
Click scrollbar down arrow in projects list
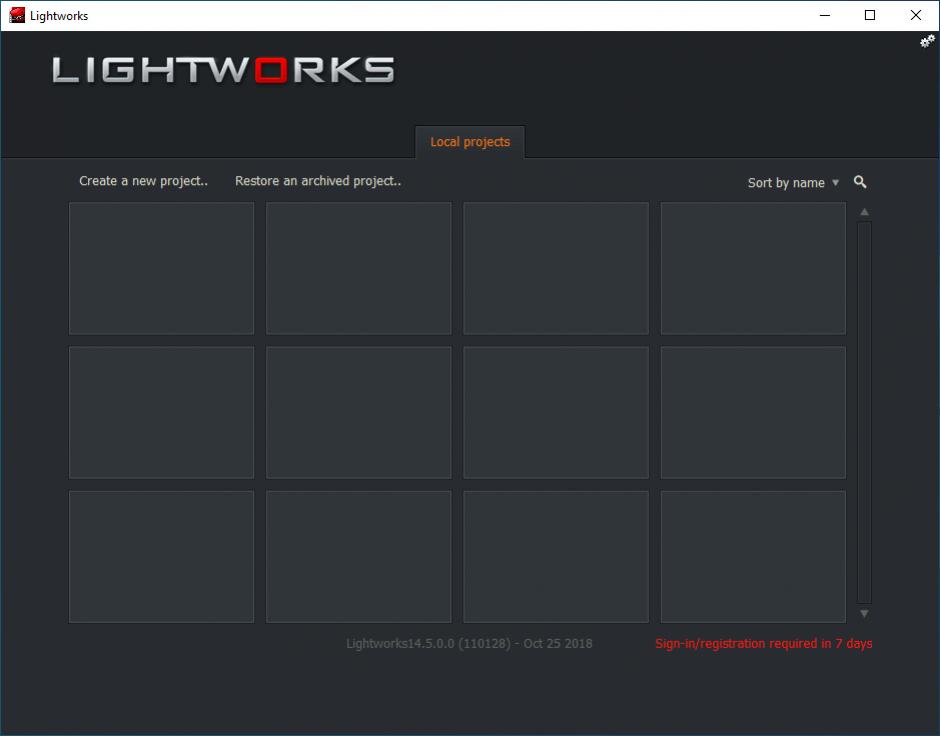pyautogui.click(x=864, y=613)
